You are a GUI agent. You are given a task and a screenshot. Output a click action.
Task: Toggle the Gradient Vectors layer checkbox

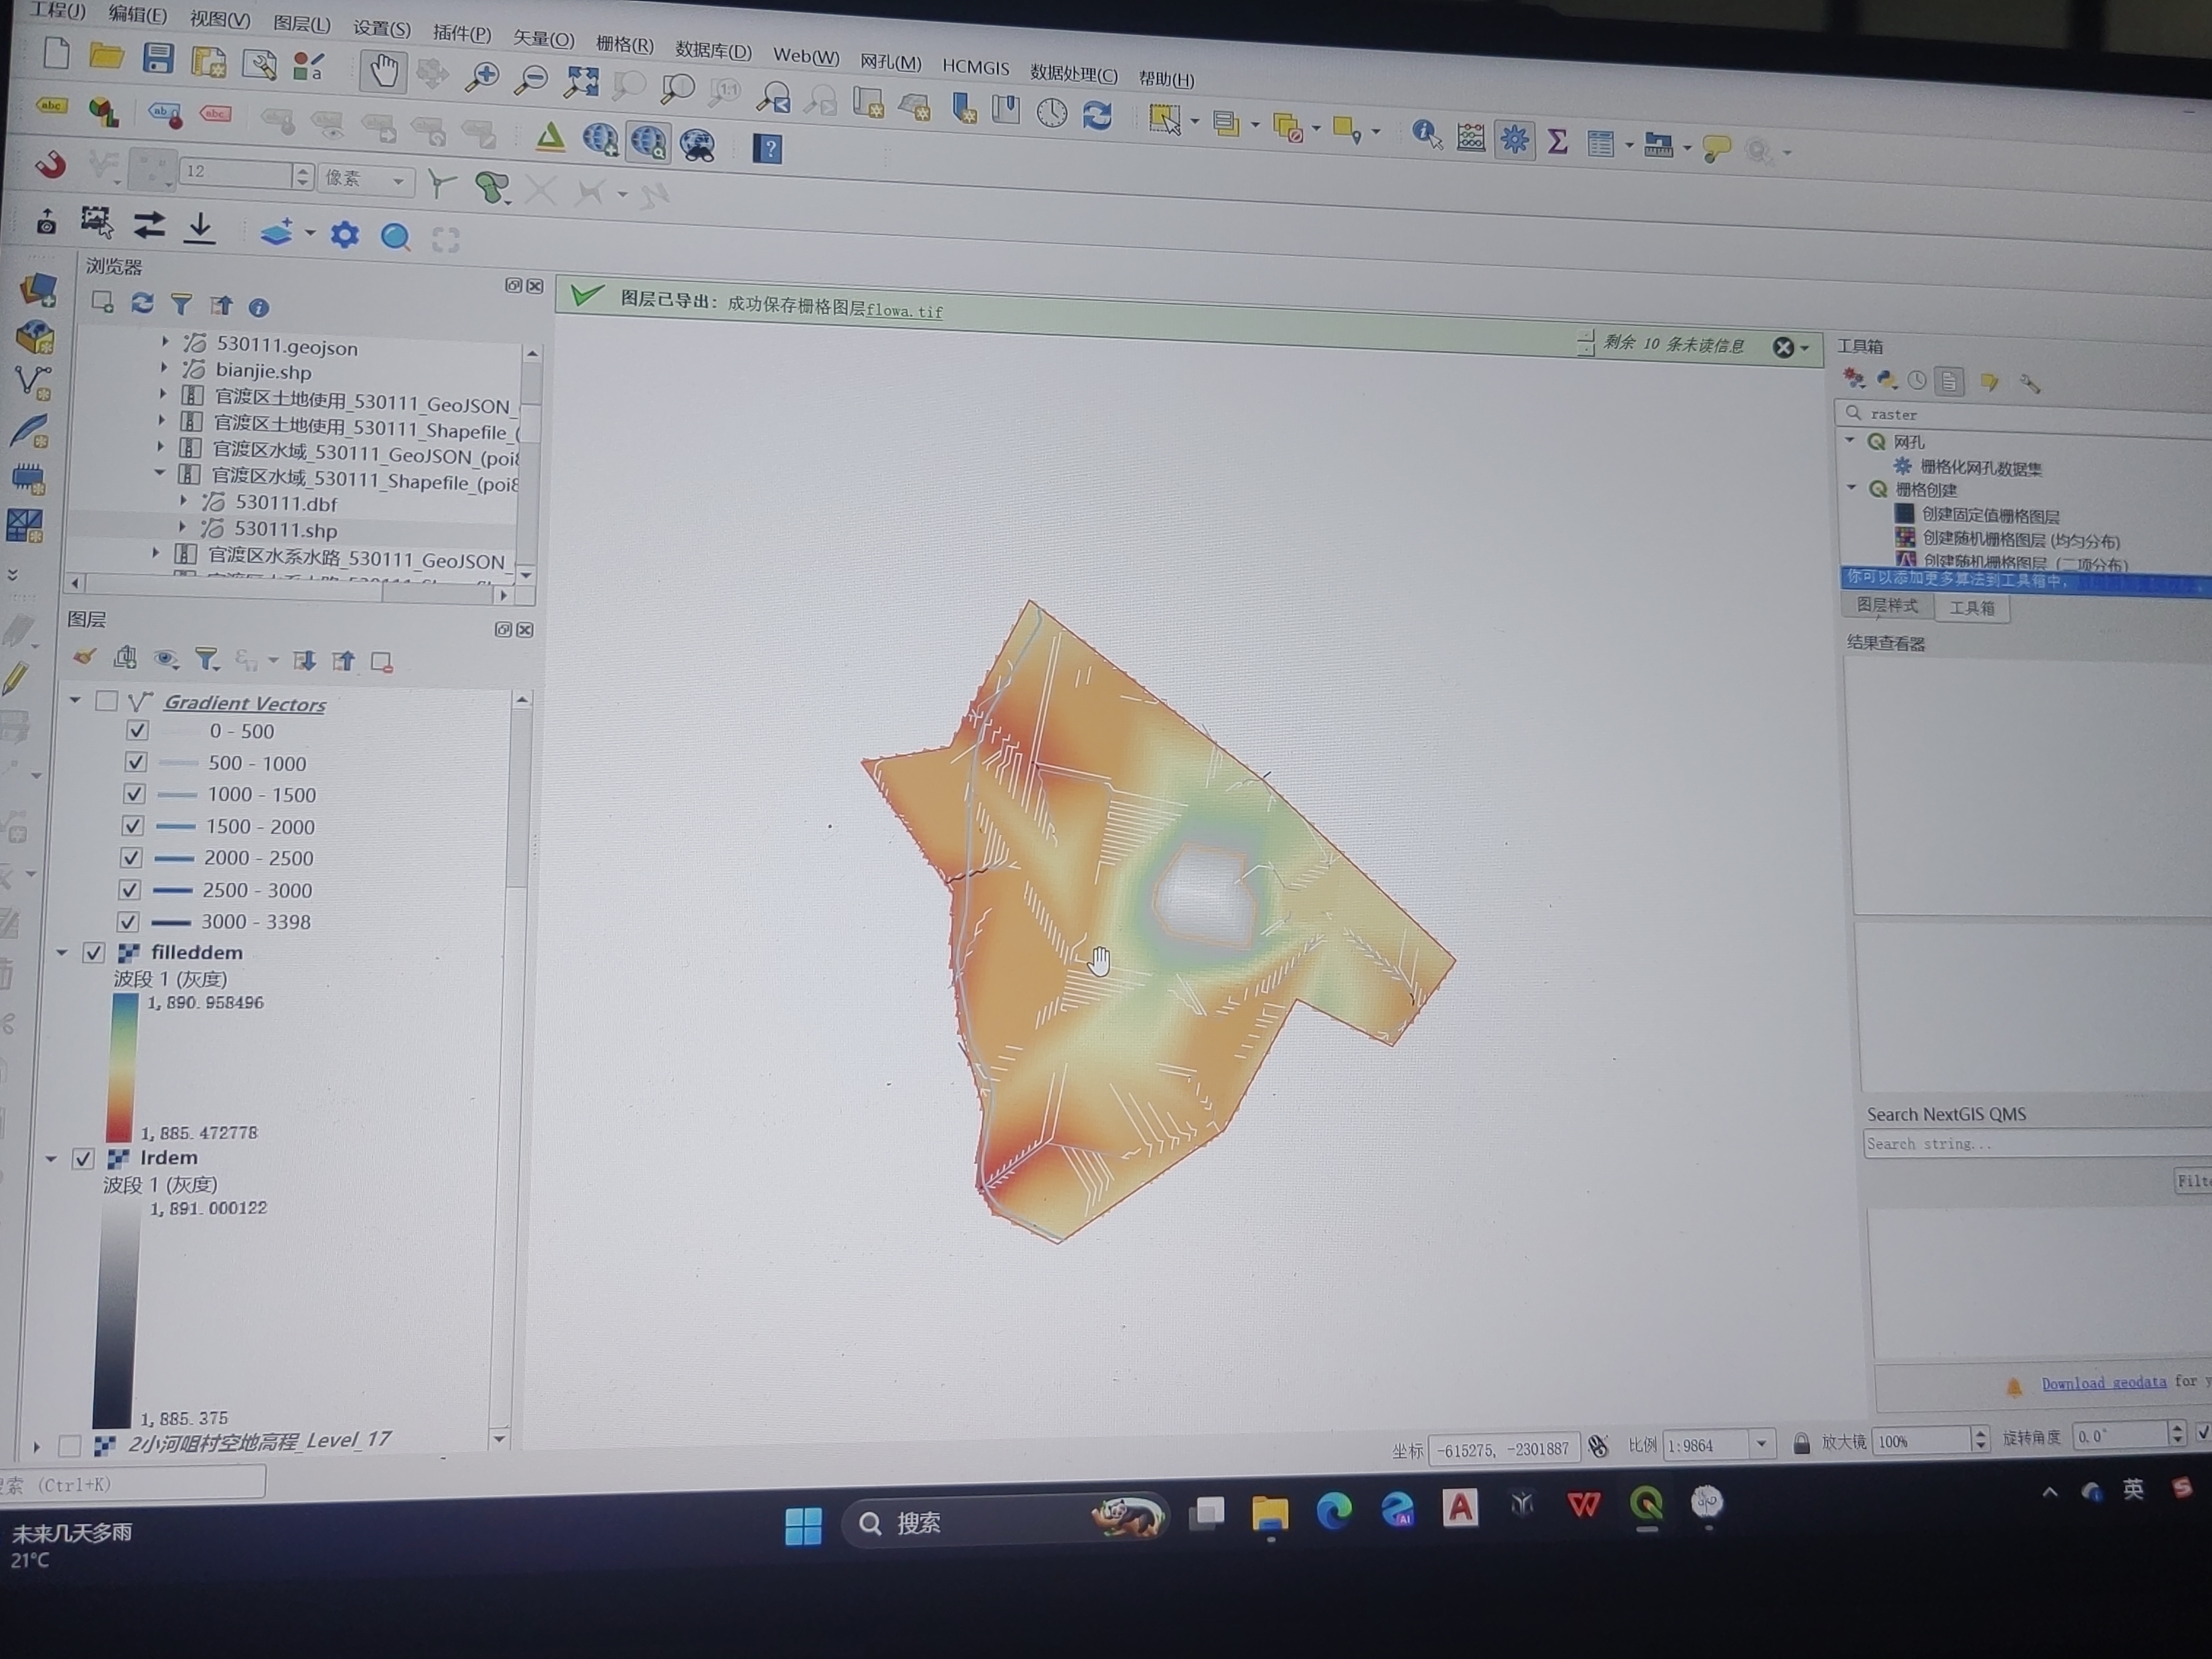pos(106,701)
